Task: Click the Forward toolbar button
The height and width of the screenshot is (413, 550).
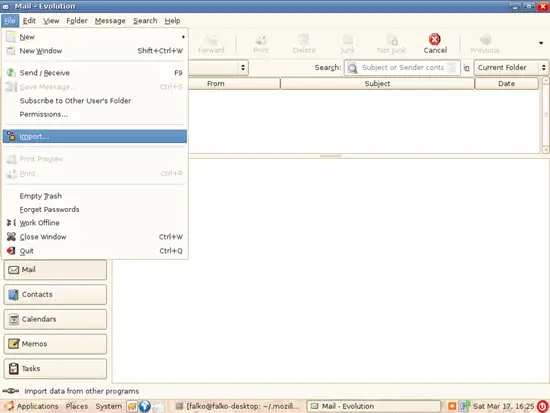Action: pyautogui.click(x=211, y=44)
